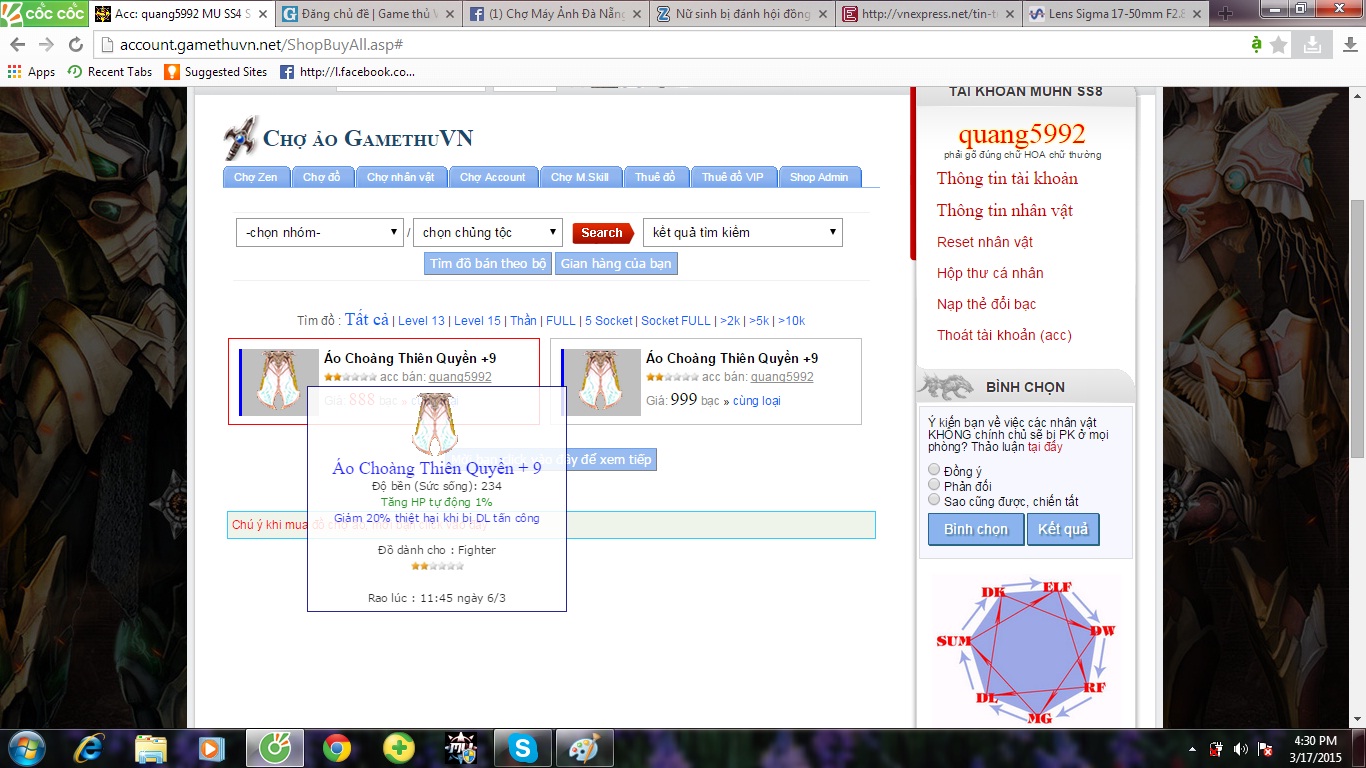Screen dimensions: 1366x768
Task: Open a new browser tab
Action: coord(1225,14)
